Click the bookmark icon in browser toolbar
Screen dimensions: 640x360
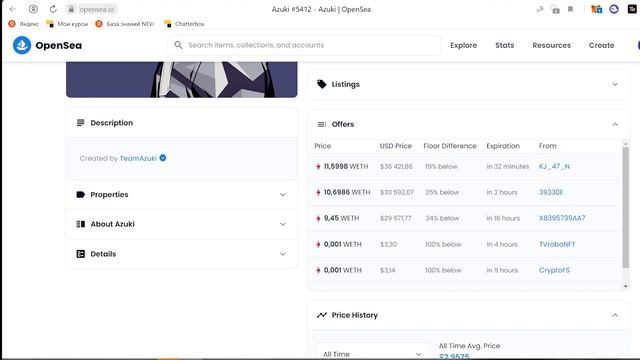click(x=570, y=9)
